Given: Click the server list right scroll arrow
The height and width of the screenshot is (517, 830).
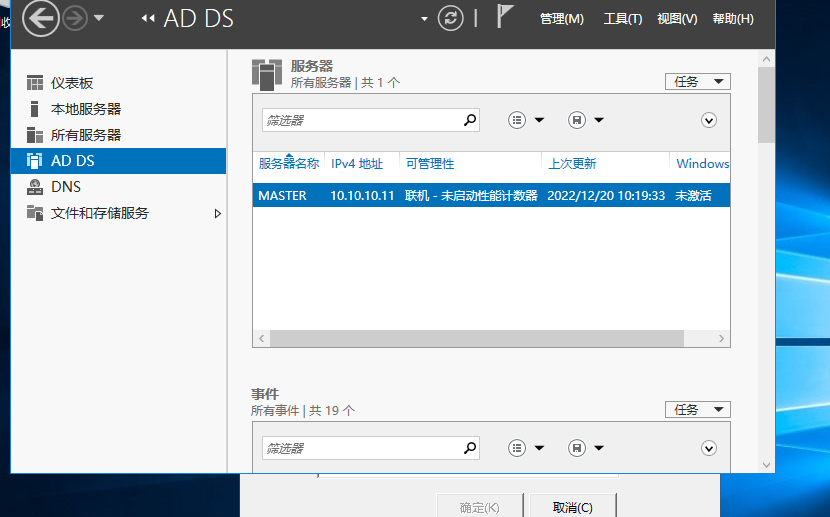Looking at the screenshot, I should 721,339.
